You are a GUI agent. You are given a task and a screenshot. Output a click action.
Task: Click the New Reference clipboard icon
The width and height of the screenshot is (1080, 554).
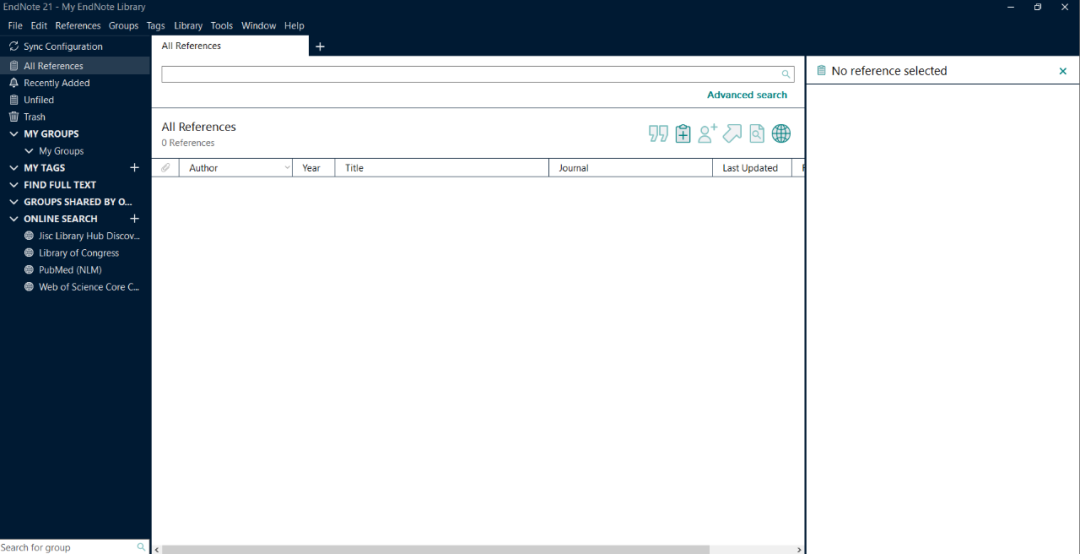tap(683, 134)
